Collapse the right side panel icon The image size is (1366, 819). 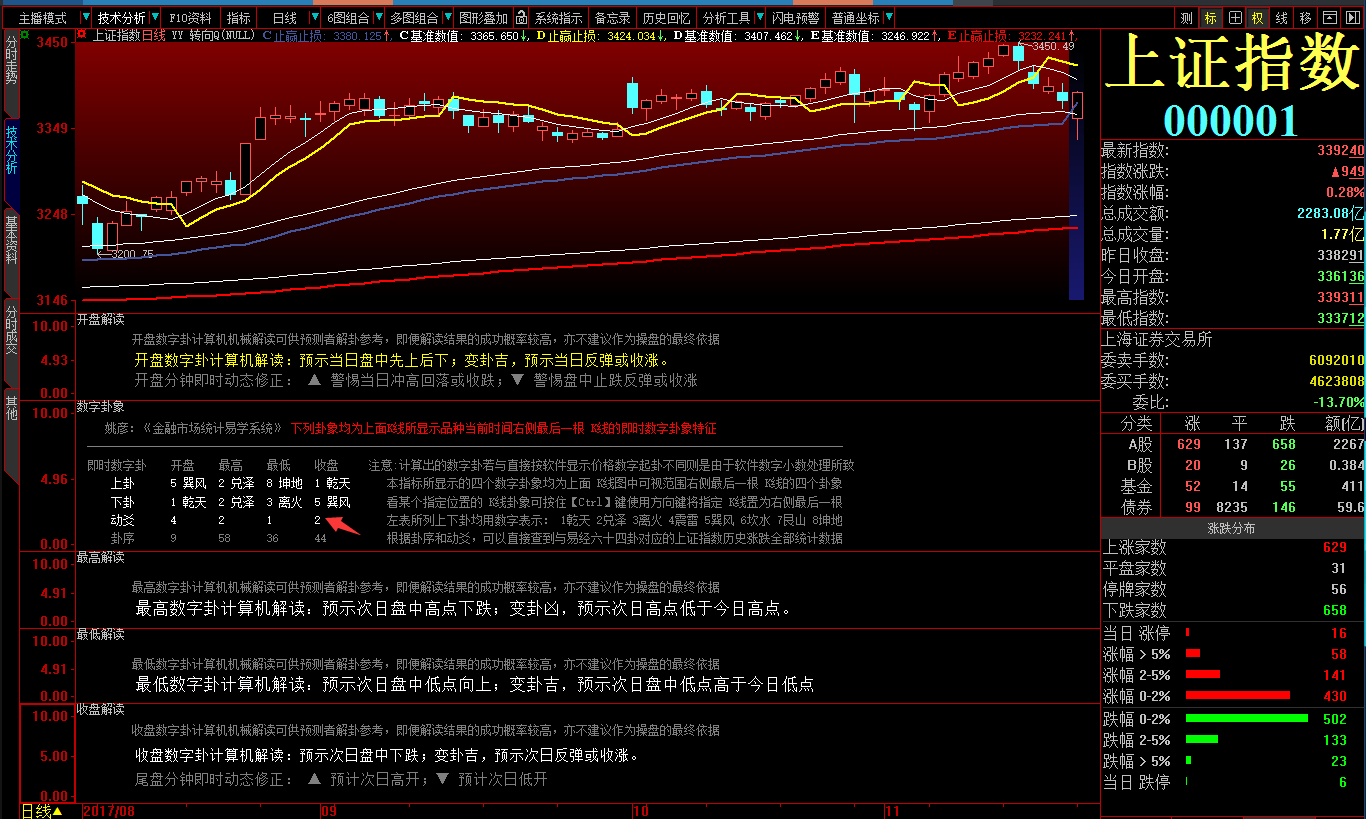click(1353, 18)
